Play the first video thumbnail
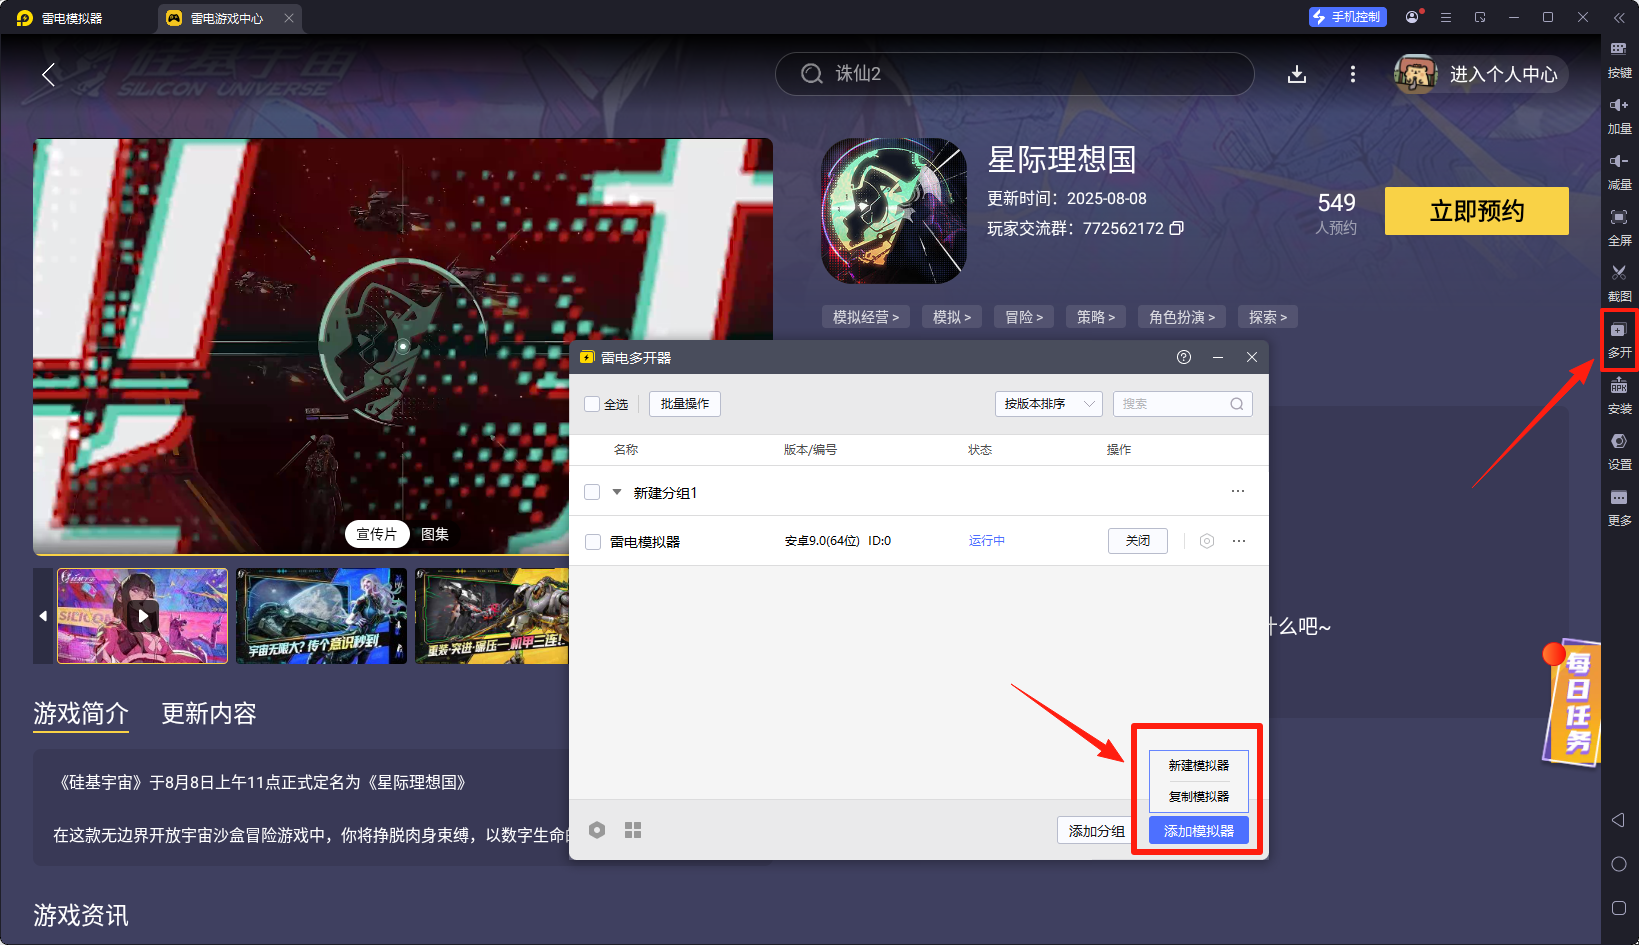The image size is (1639, 945). (143, 616)
